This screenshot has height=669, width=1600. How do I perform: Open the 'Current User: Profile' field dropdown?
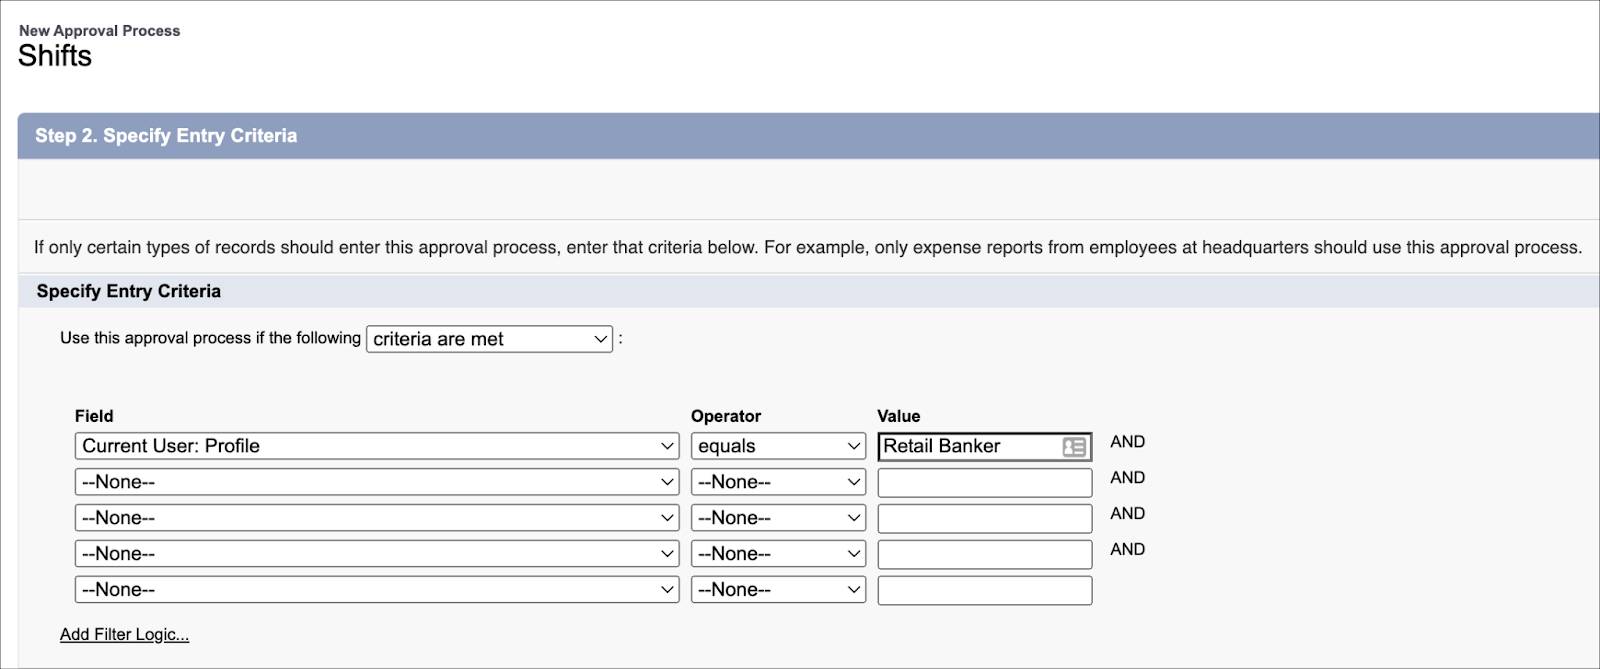tap(377, 446)
